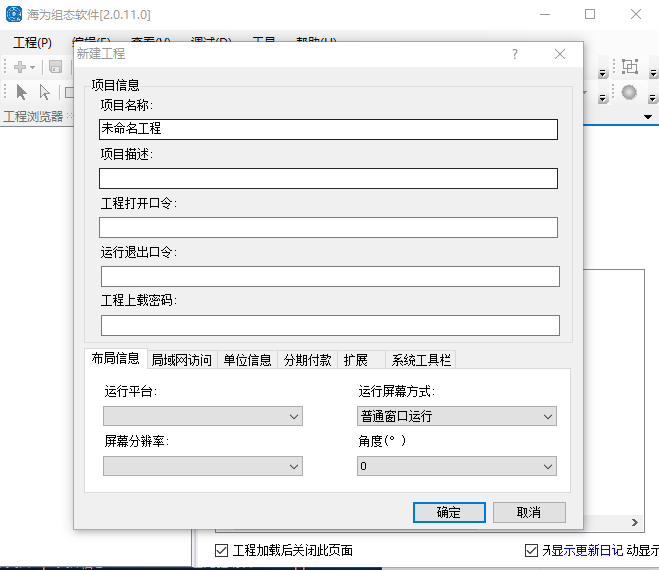Switch to the 系统工具栏 tab
This screenshot has height=570, width=659.
coord(421,360)
